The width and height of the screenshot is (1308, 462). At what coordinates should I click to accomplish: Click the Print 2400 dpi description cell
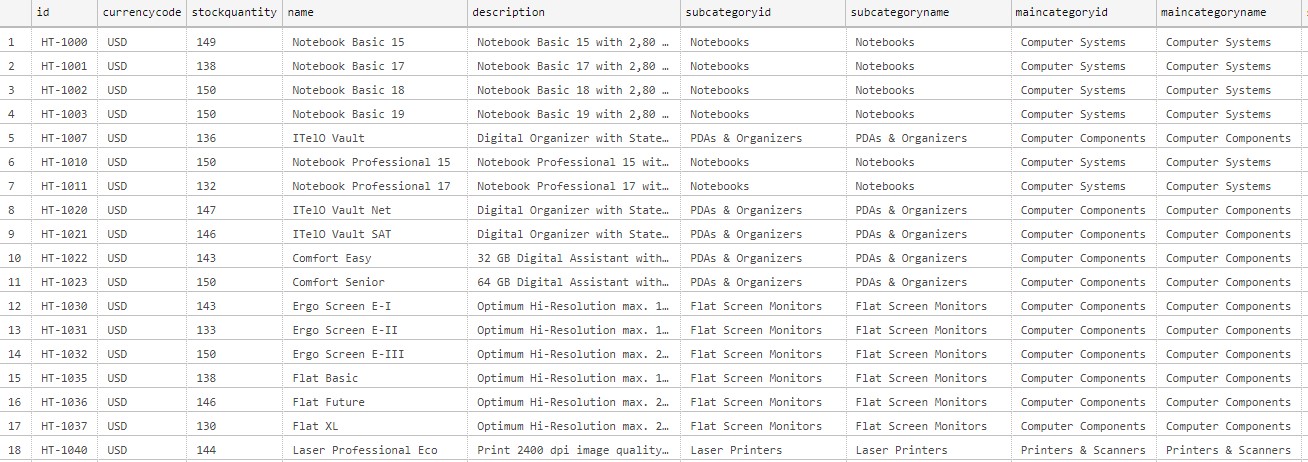[574, 450]
